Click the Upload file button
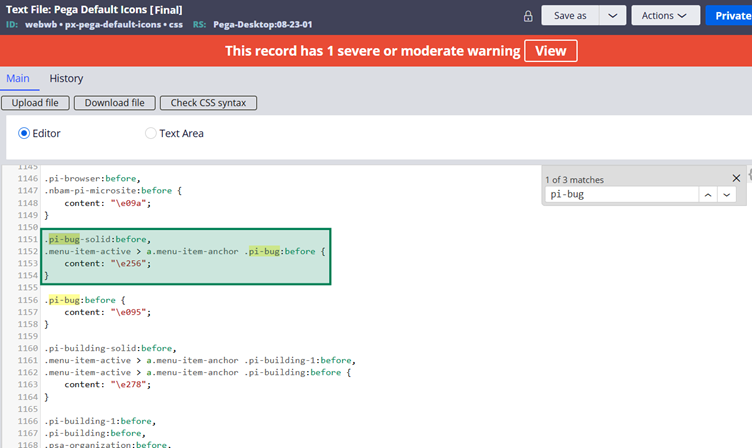752x448 pixels. click(x=36, y=103)
